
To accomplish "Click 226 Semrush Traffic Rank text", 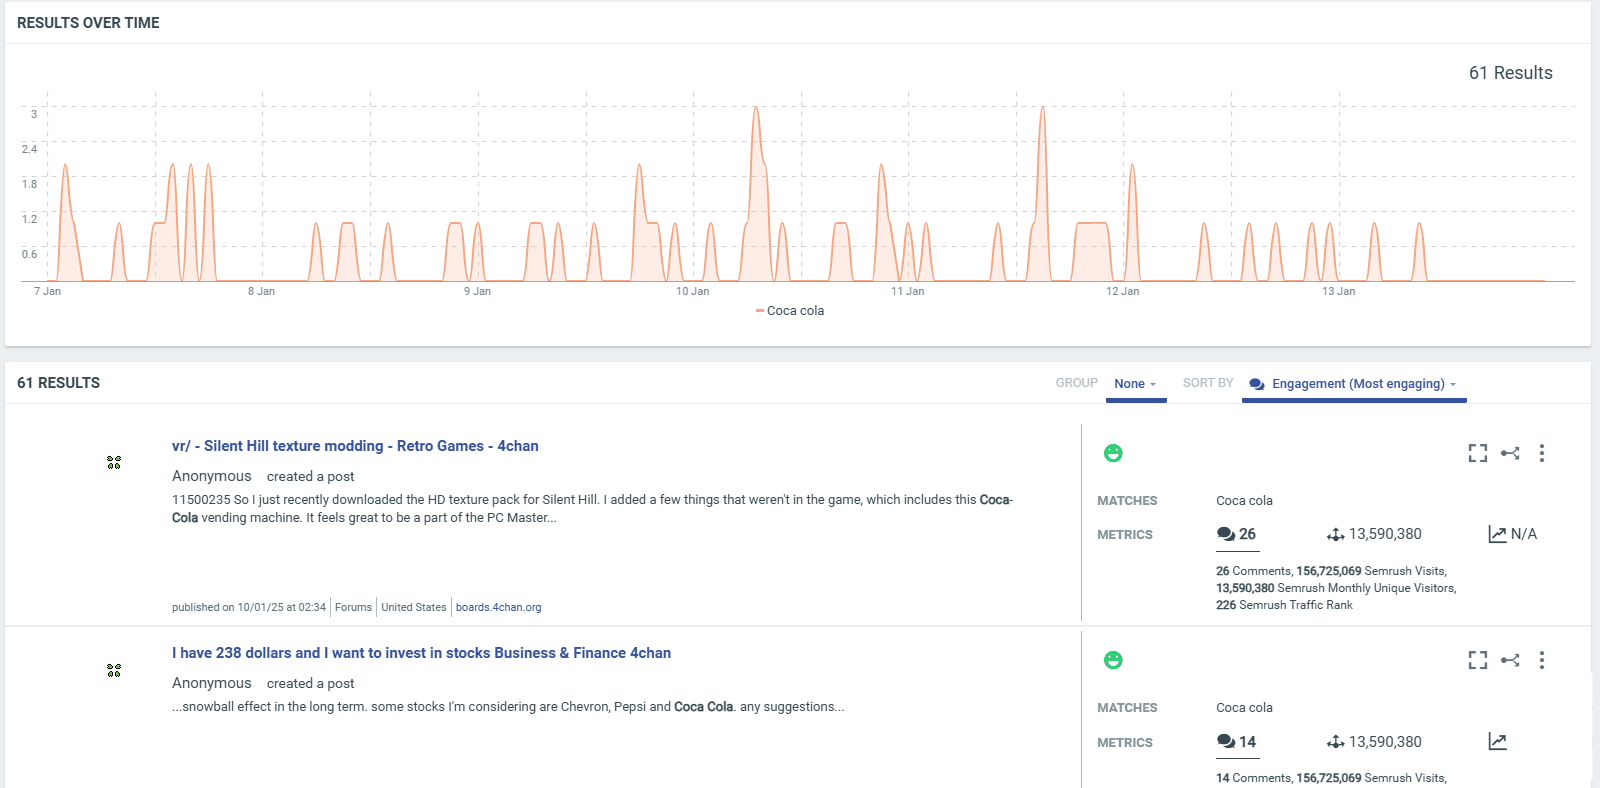I will 1284,605.
